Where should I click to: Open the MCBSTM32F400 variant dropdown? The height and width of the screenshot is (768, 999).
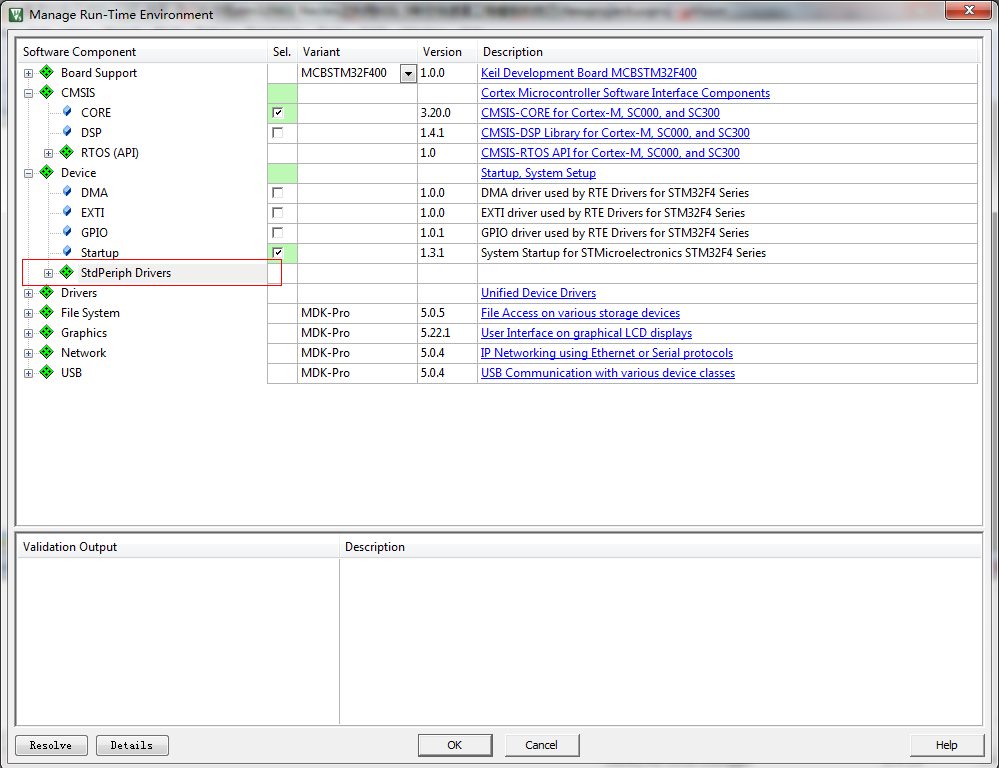point(407,74)
